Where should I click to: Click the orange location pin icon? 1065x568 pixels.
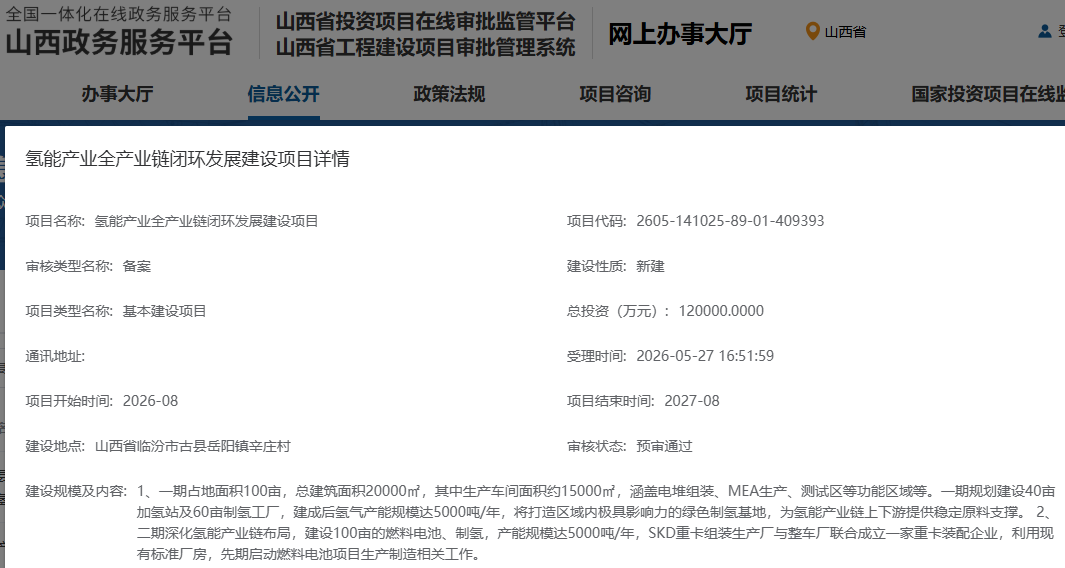click(812, 31)
